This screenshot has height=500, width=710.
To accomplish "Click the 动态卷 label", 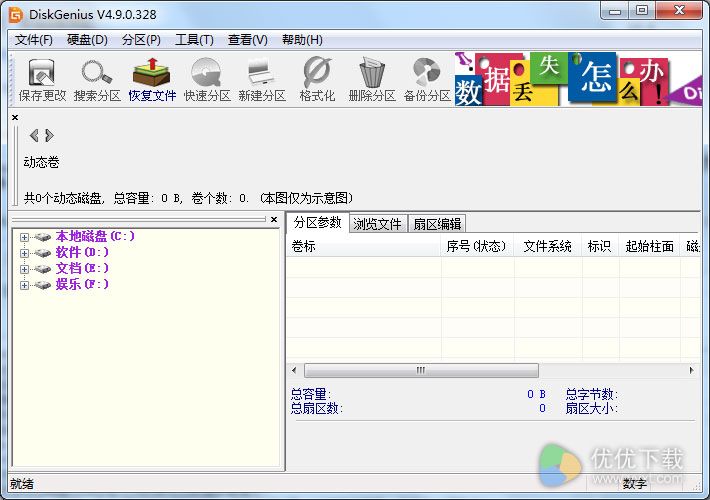I will (41, 162).
